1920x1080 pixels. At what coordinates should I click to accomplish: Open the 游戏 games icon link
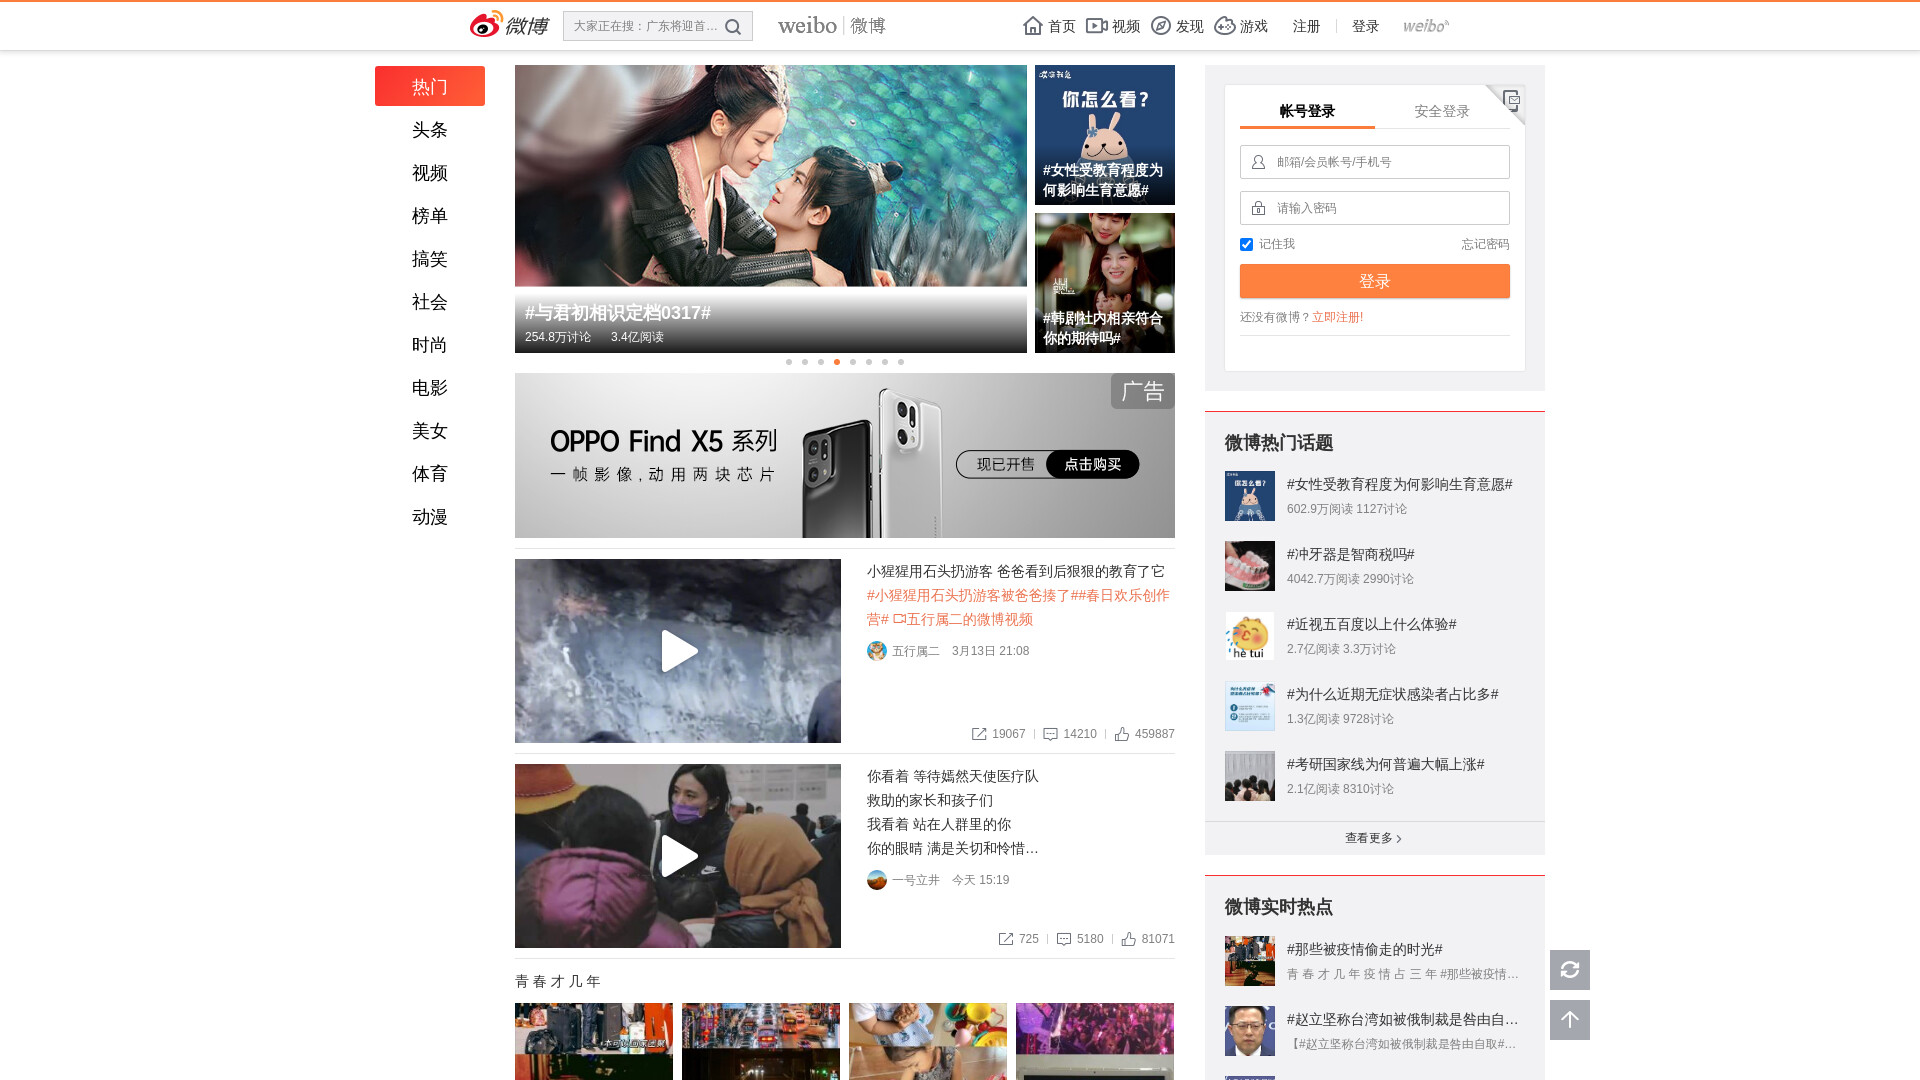pyautogui.click(x=1241, y=26)
